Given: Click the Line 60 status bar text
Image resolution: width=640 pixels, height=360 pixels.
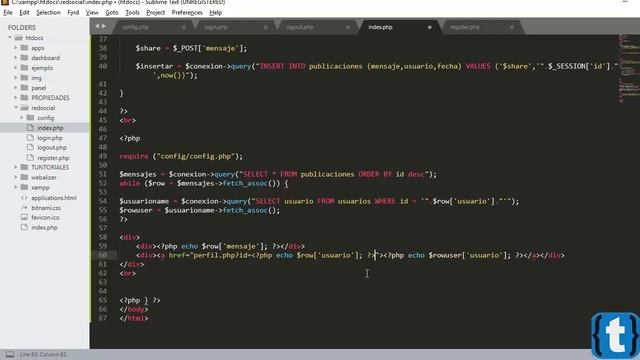Looking at the screenshot, I should (x=43, y=354).
